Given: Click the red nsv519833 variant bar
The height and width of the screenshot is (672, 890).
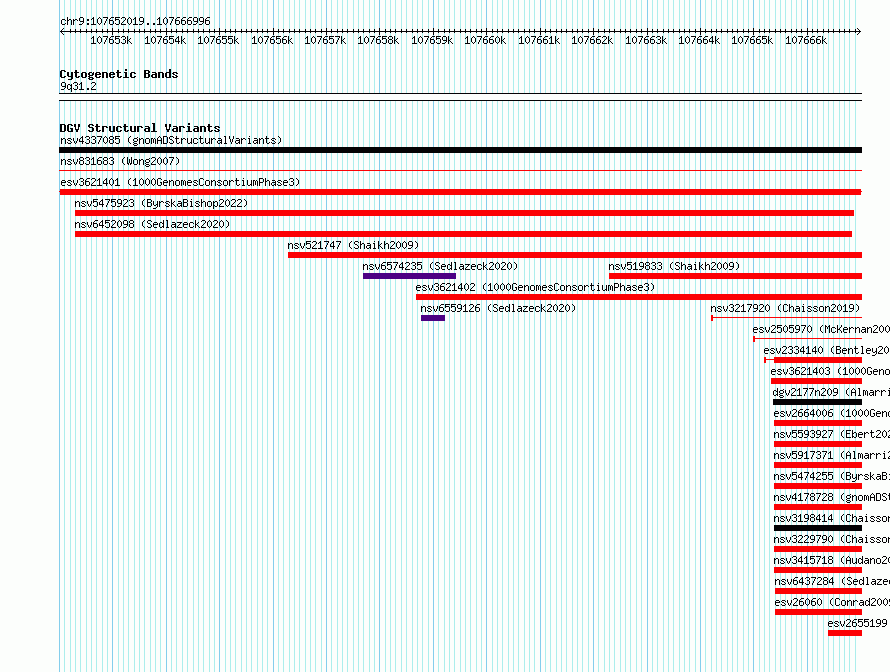Looking at the screenshot, I should (x=735, y=276).
